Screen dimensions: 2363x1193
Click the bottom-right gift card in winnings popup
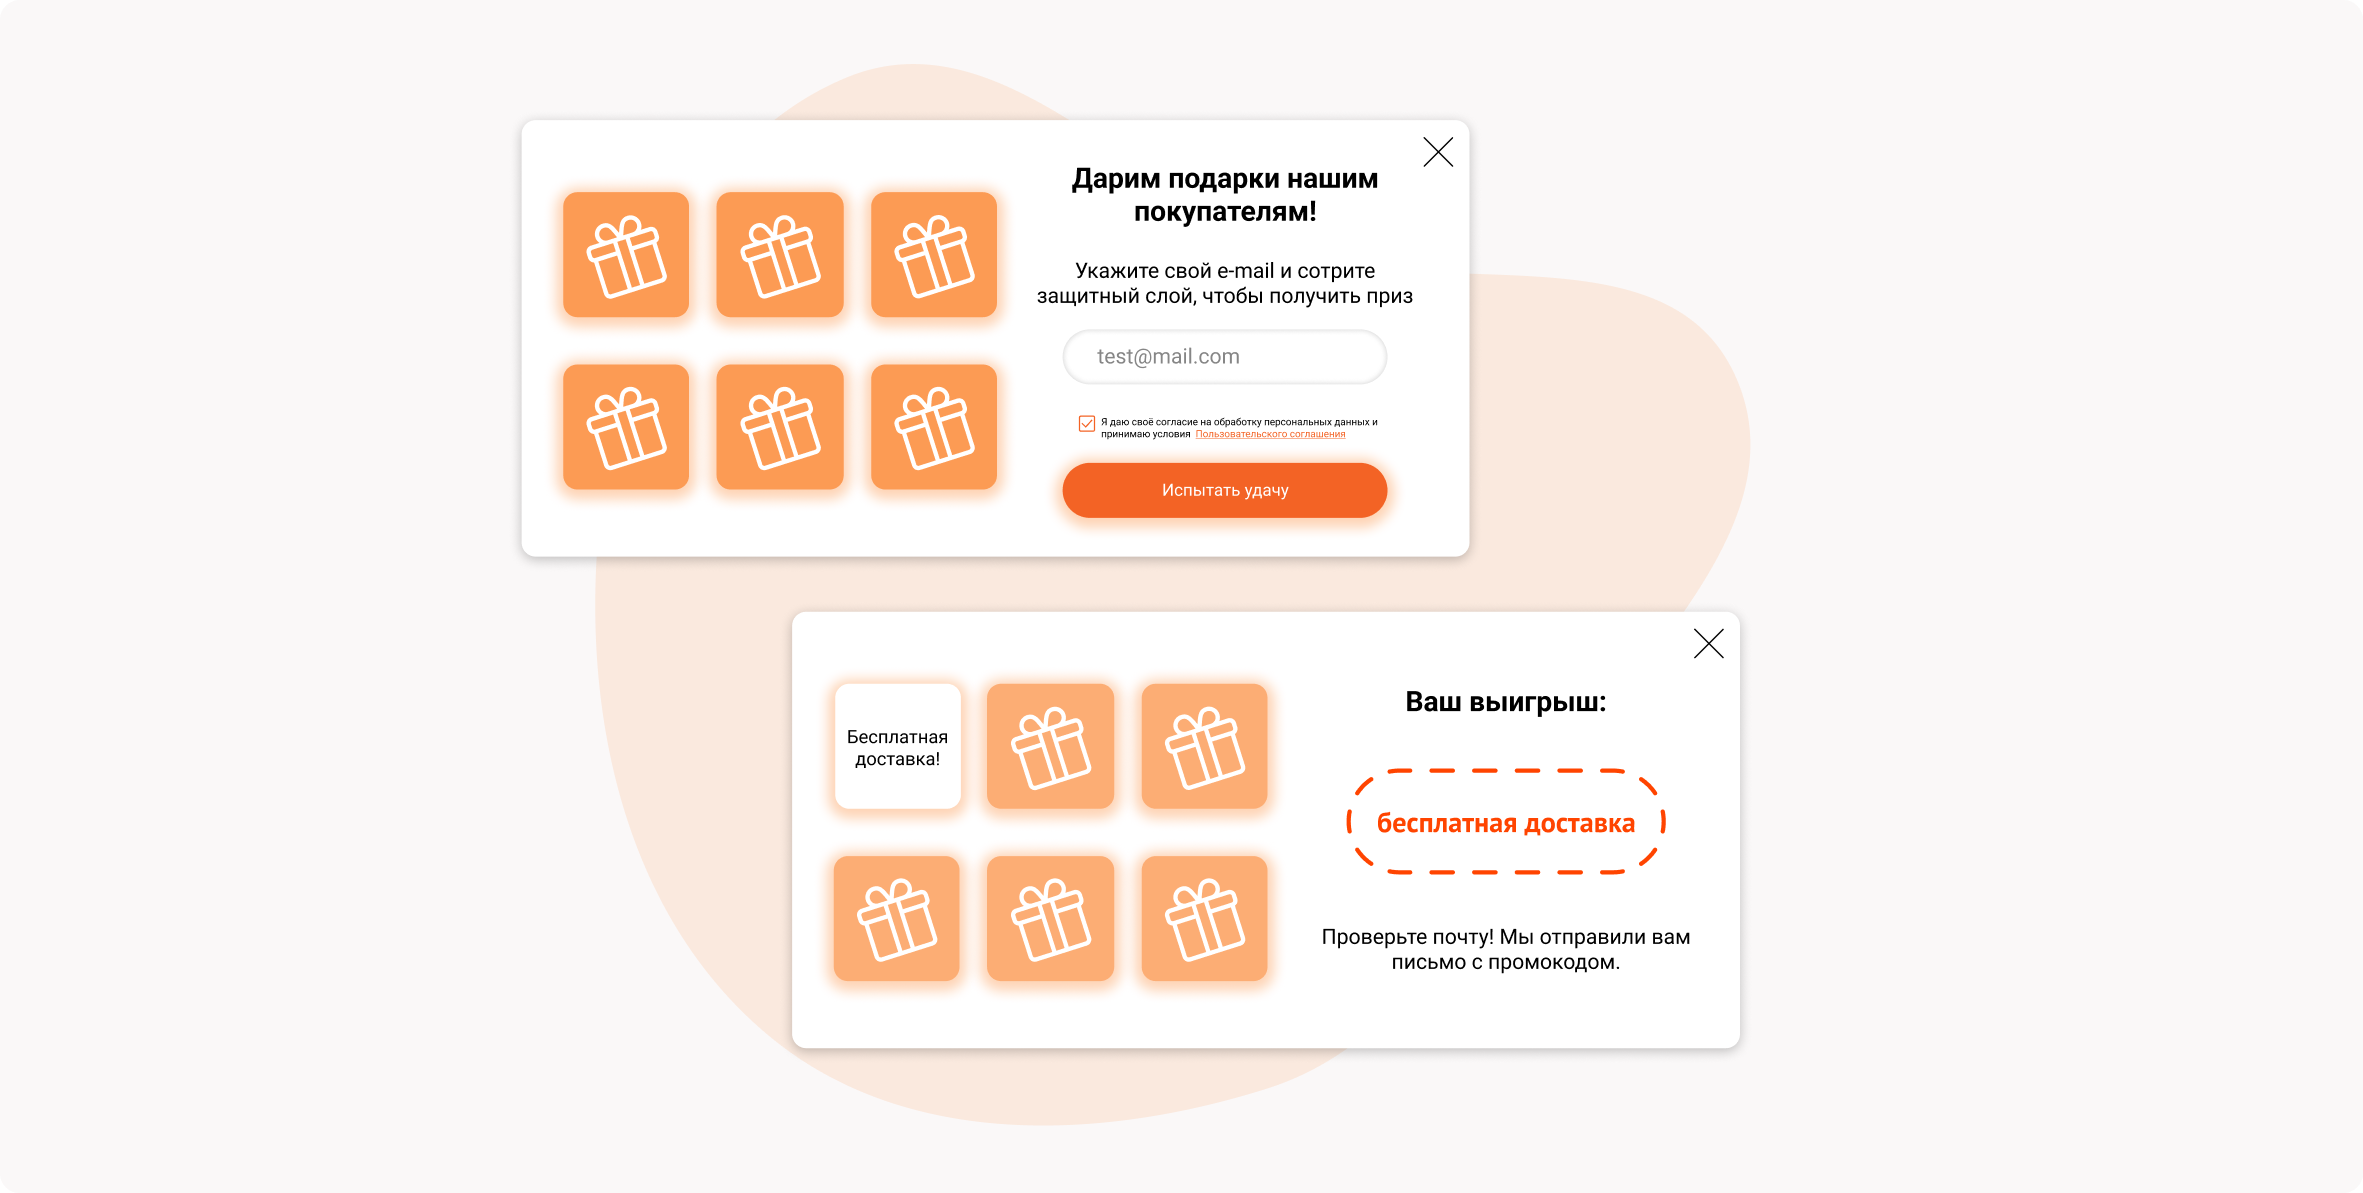click(1204, 918)
